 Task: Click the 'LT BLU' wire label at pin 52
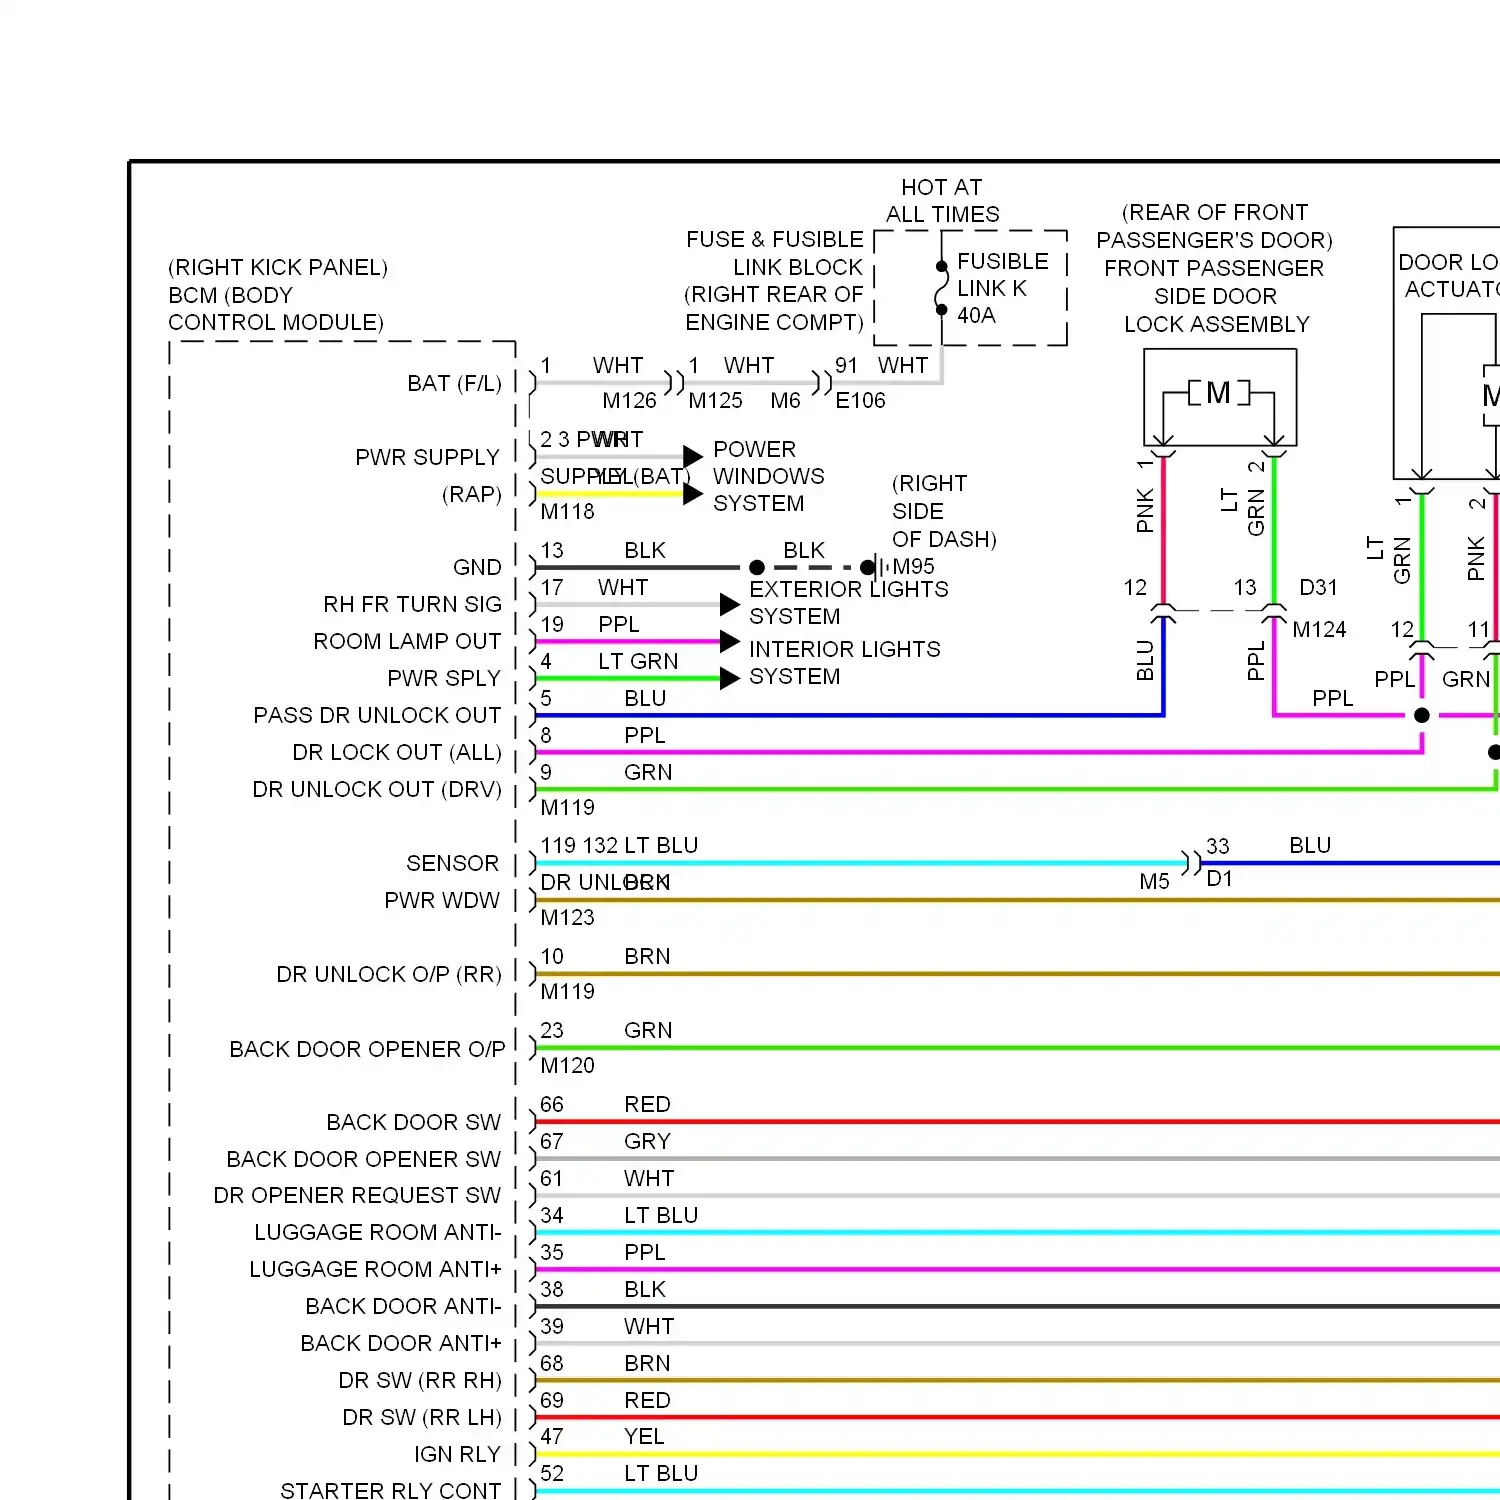(661, 1474)
